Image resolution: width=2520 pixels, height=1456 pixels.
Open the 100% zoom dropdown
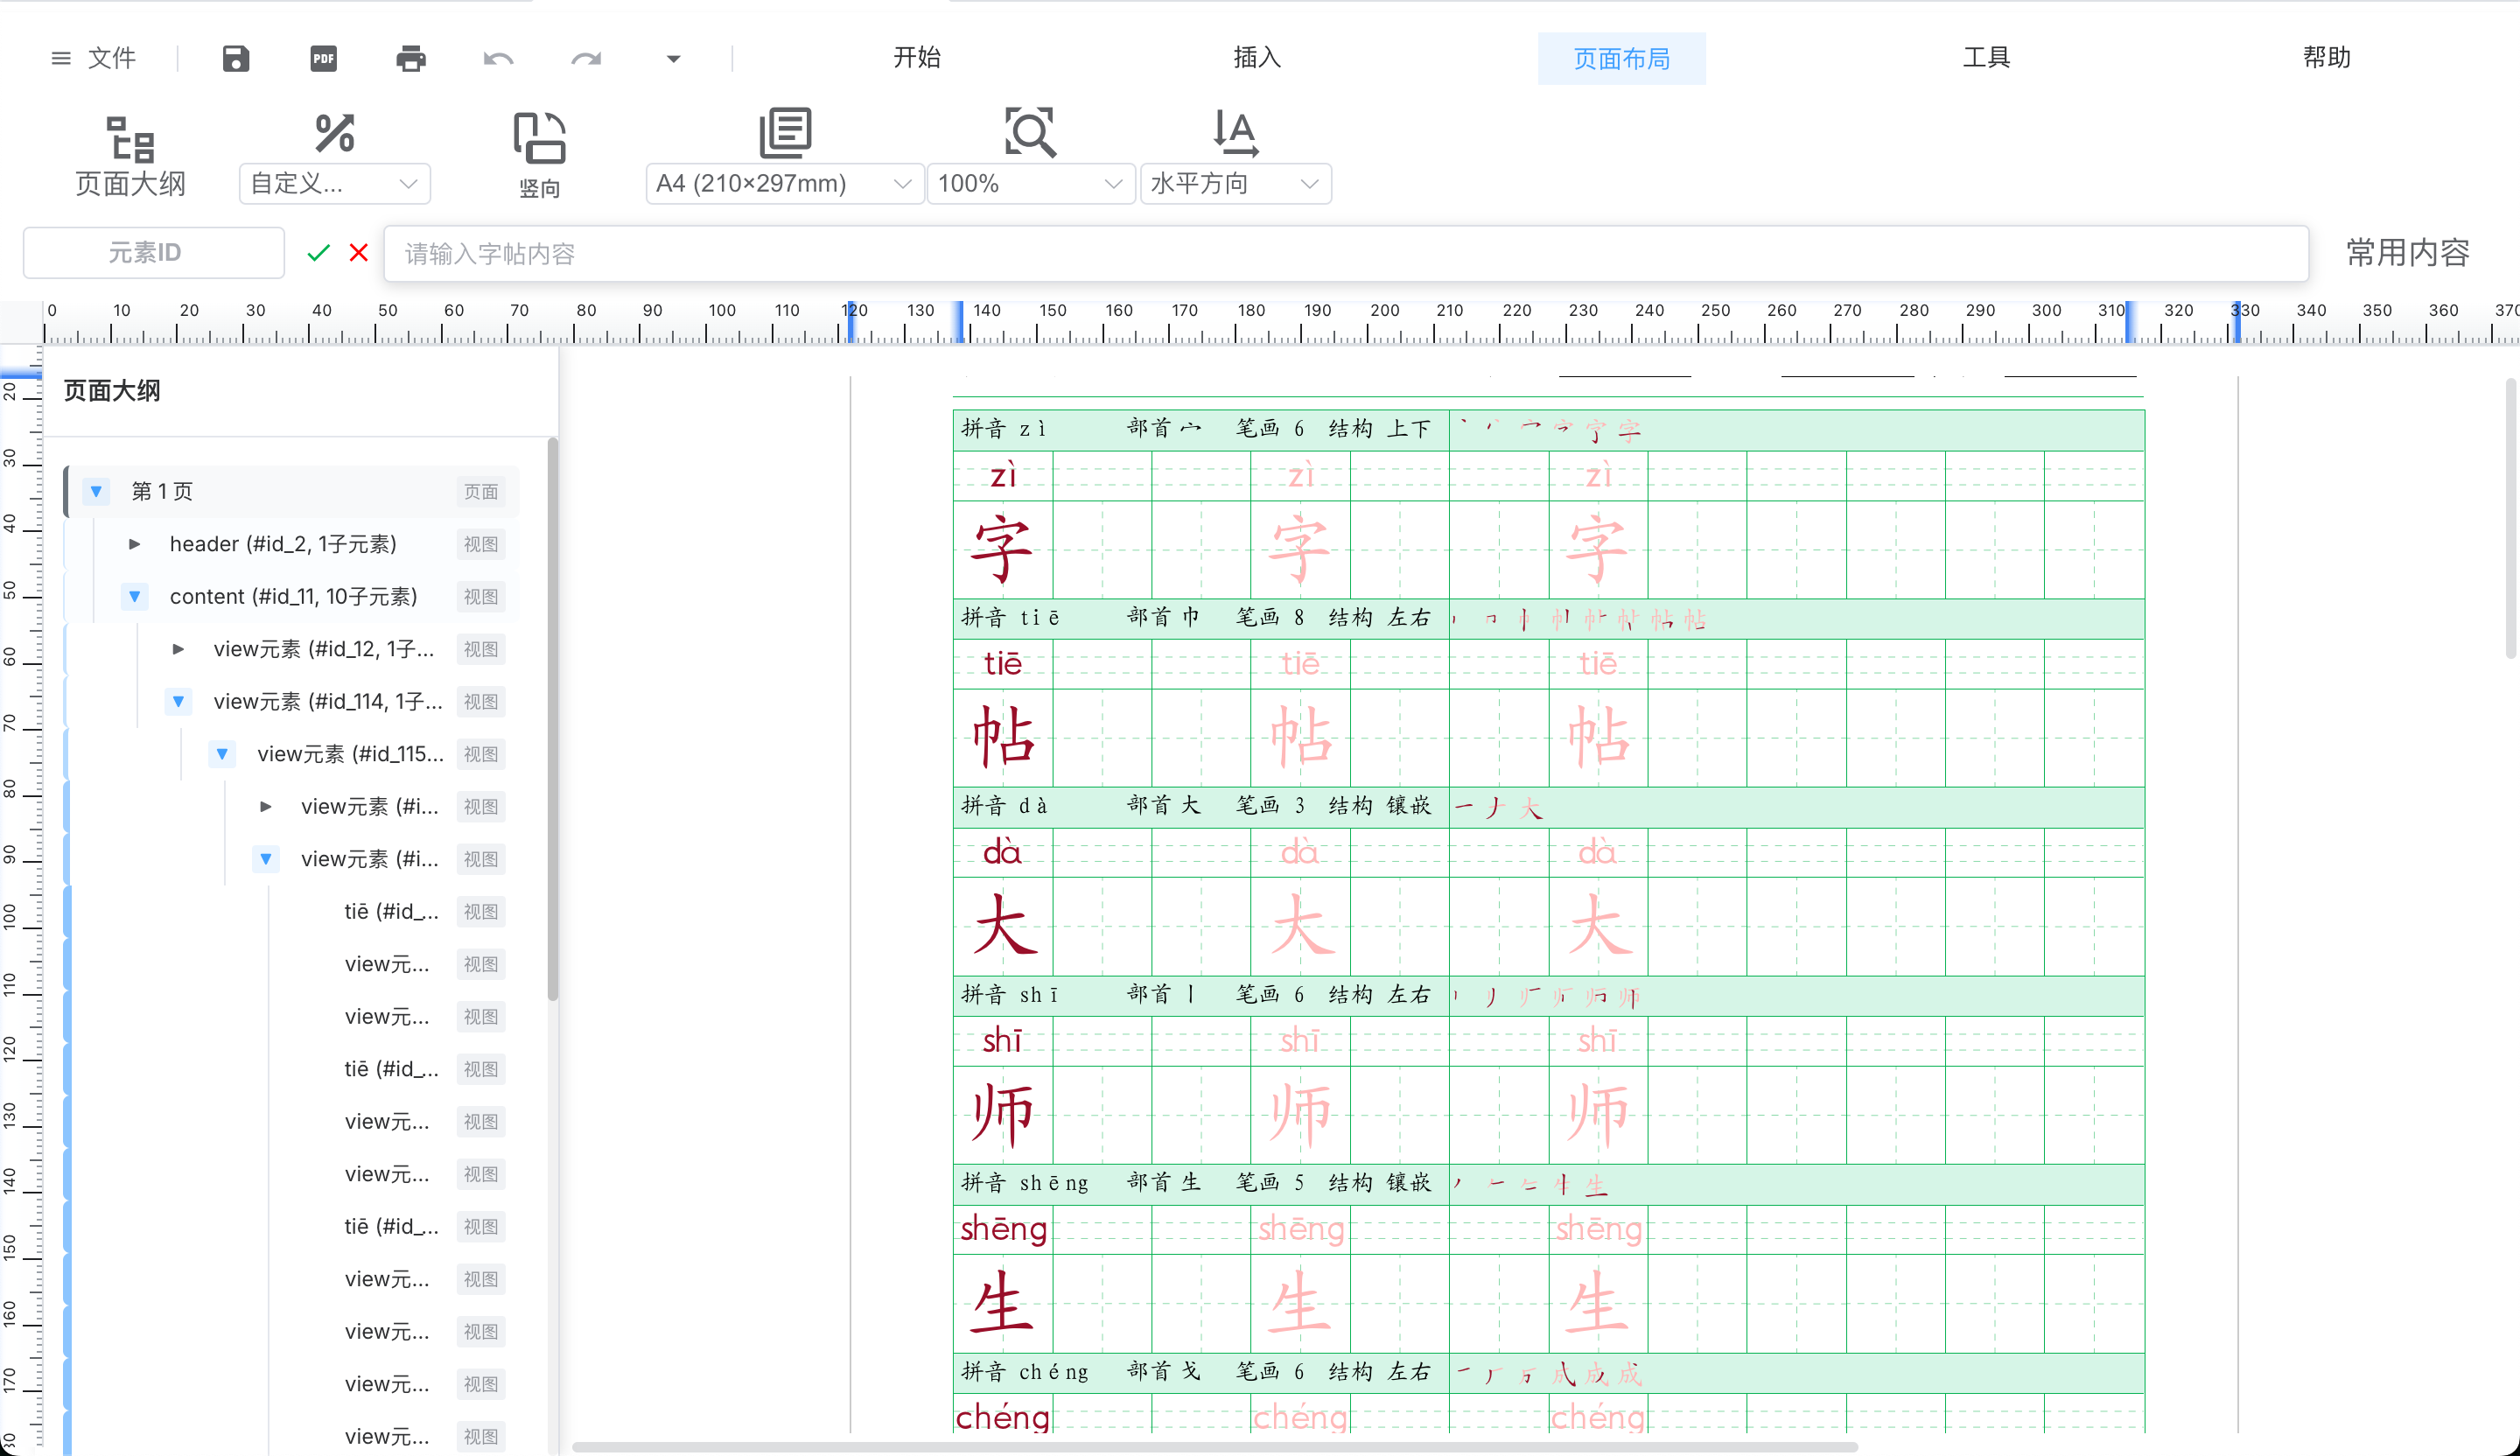[1029, 184]
